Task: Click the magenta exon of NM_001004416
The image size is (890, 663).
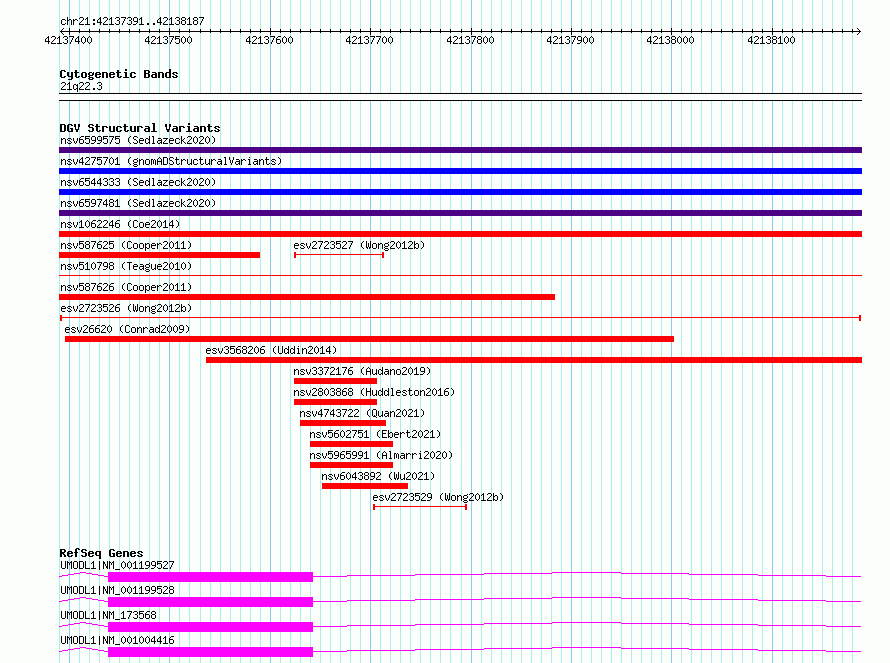Action: (211, 652)
